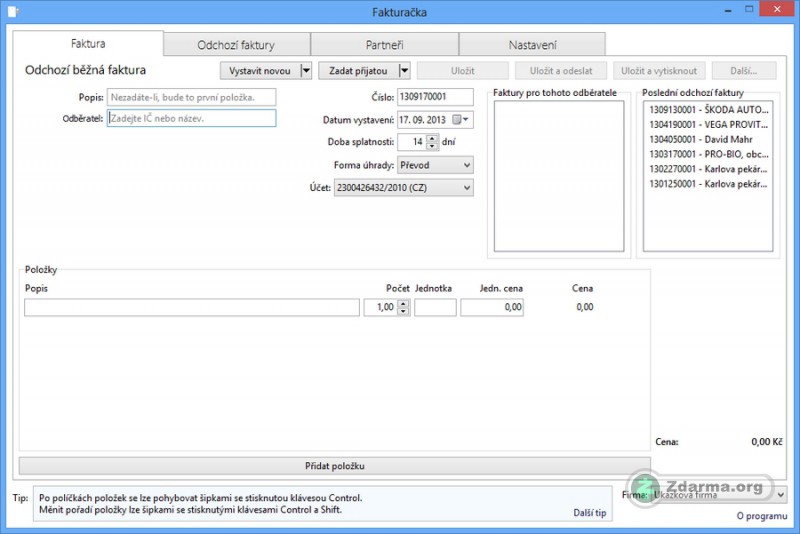Decrease Doba splatnosti days with down arrow
Screen dimensions: 800x534
432,146
